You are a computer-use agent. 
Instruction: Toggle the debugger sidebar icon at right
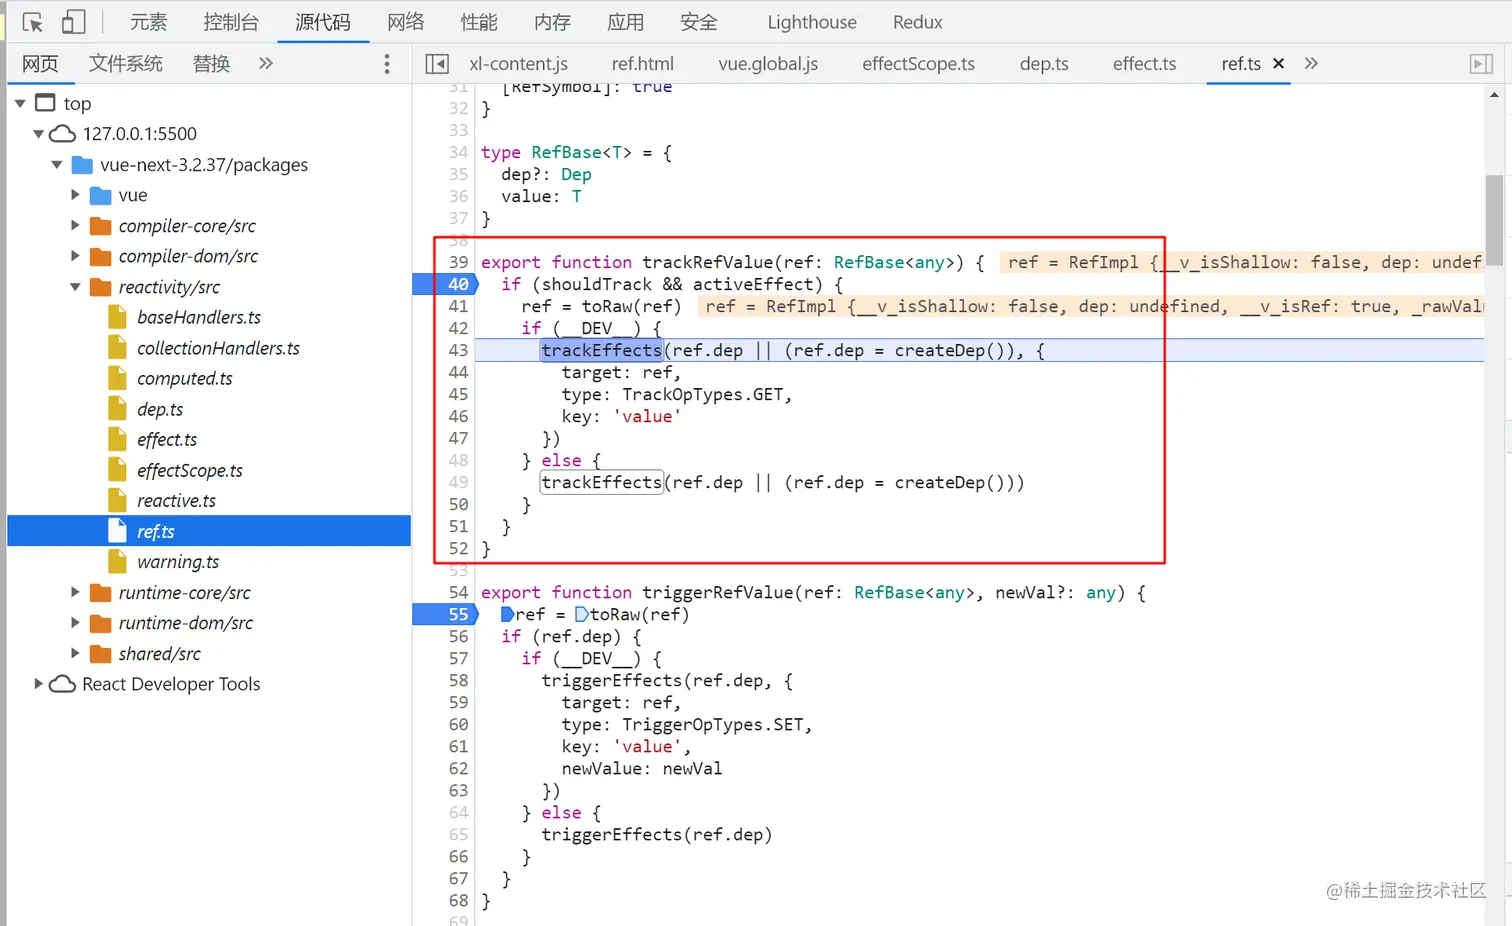(x=1481, y=64)
